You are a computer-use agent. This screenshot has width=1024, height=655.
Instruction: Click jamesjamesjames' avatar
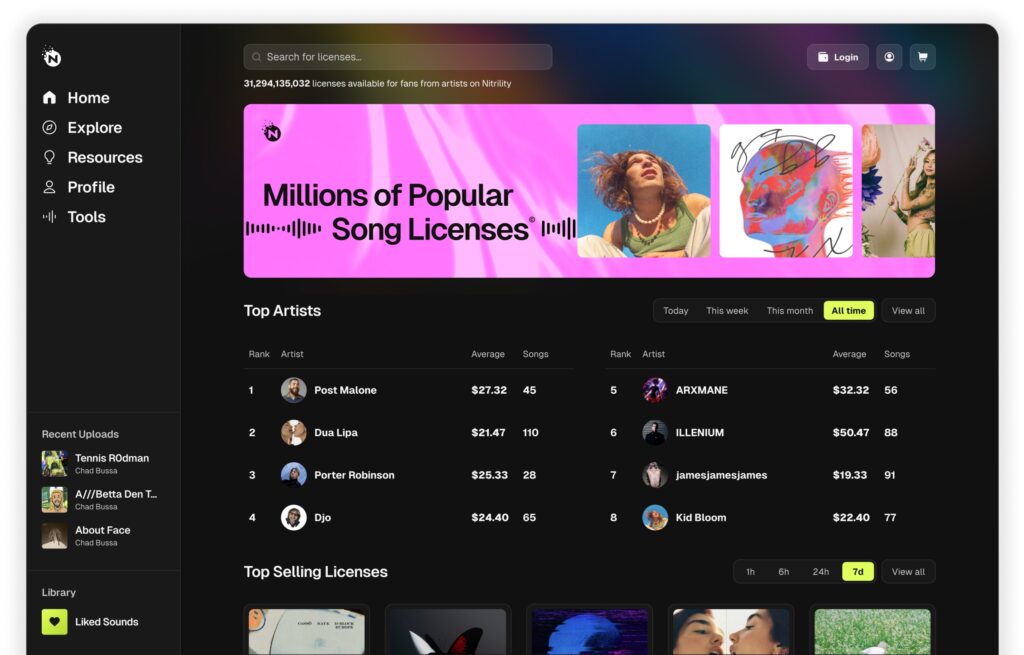tap(654, 475)
